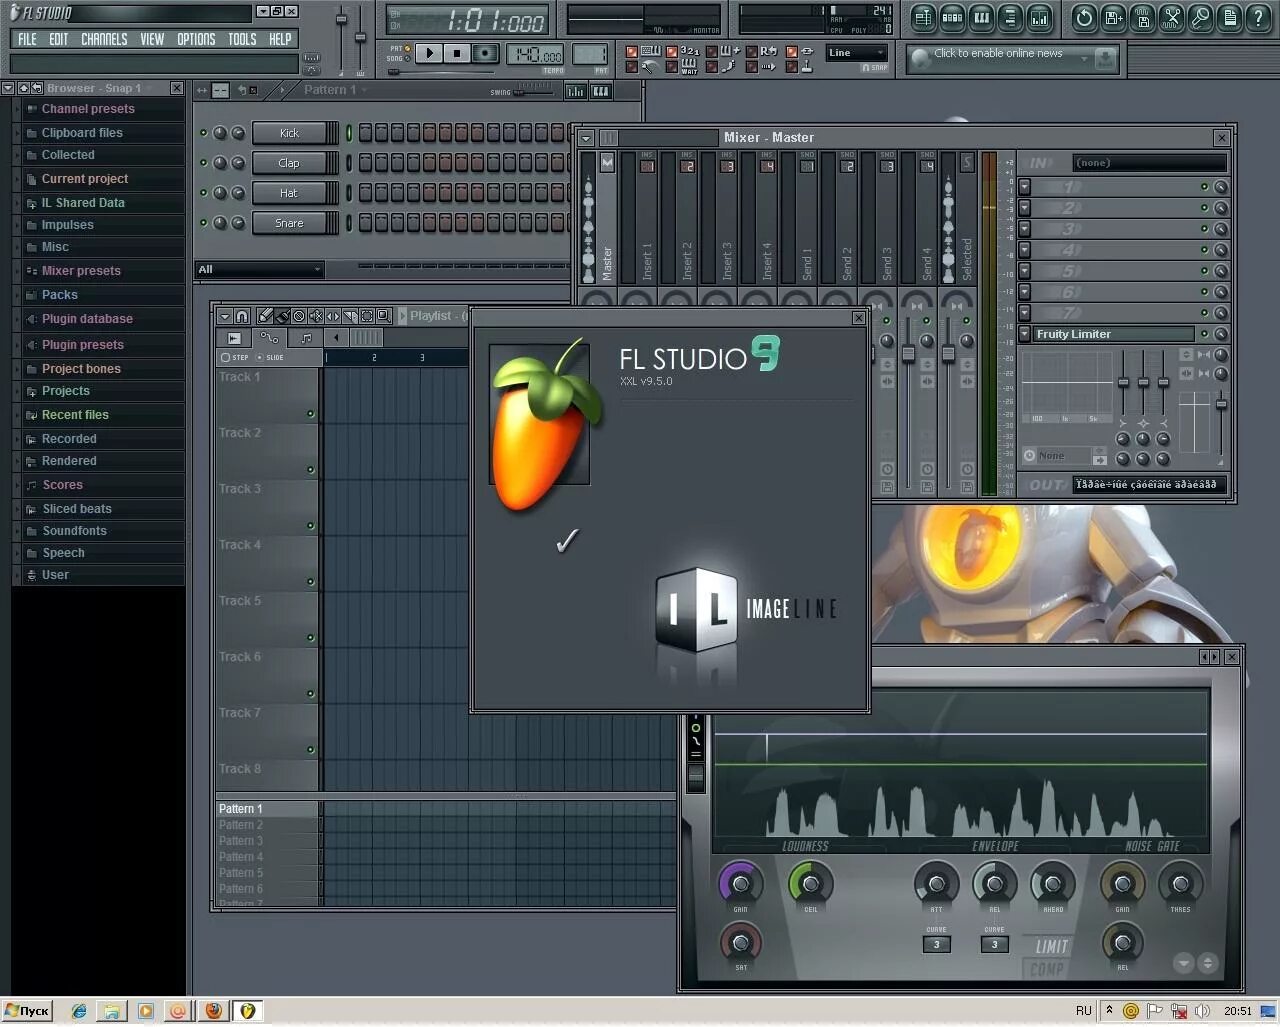Screen dimensions: 1280x1027
Task: Mute the Snare channel green LED
Action: [203, 223]
